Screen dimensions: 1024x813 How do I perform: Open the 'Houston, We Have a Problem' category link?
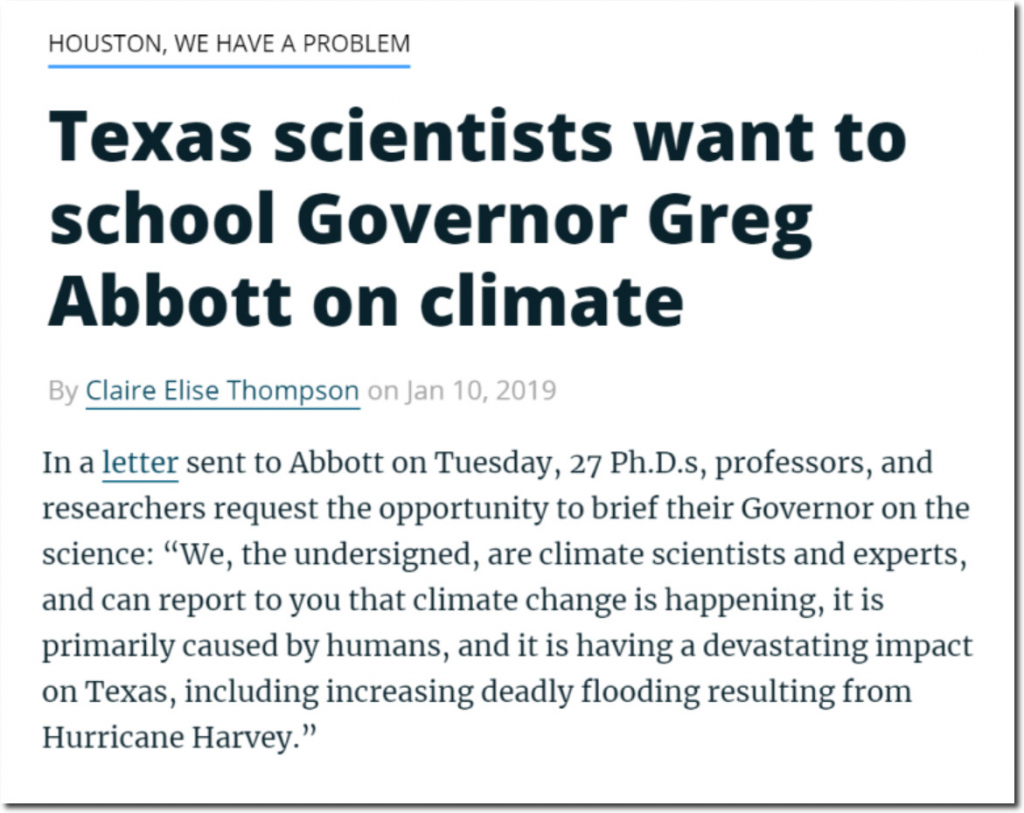click(229, 43)
